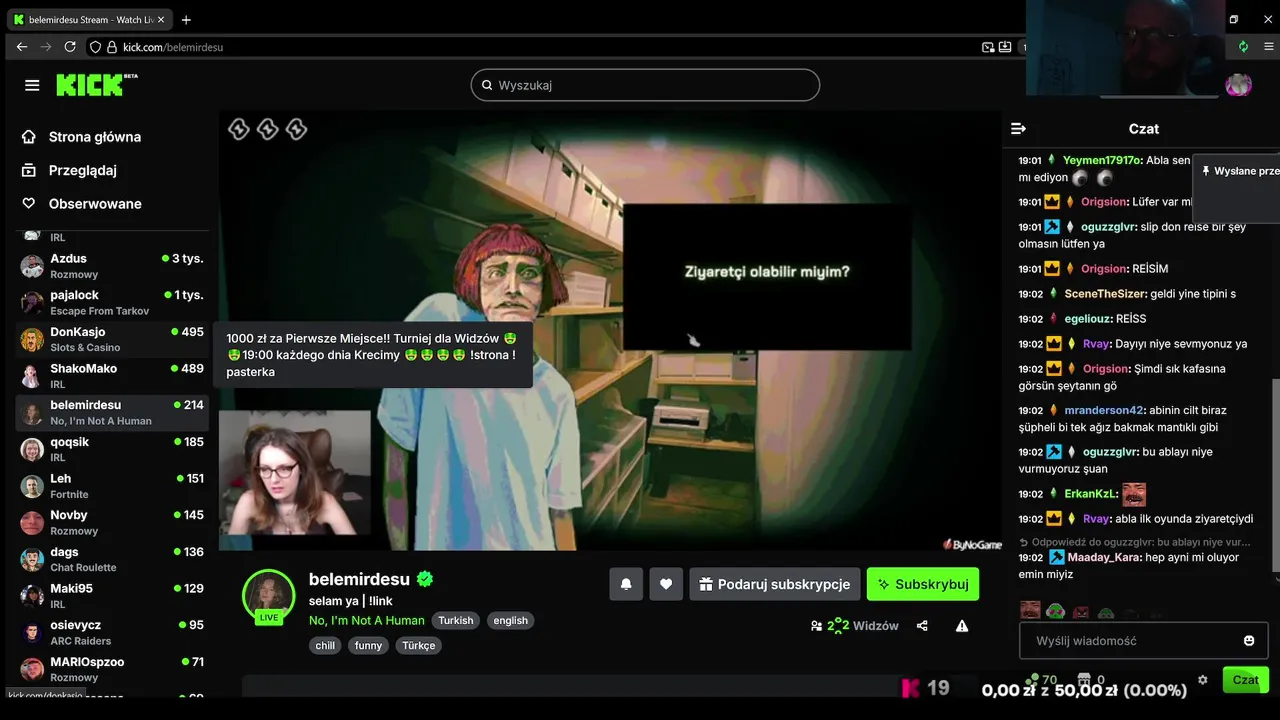Image resolution: width=1280 pixels, height=720 pixels.
Task: Open the Maki95 channel
Action: coord(112,596)
